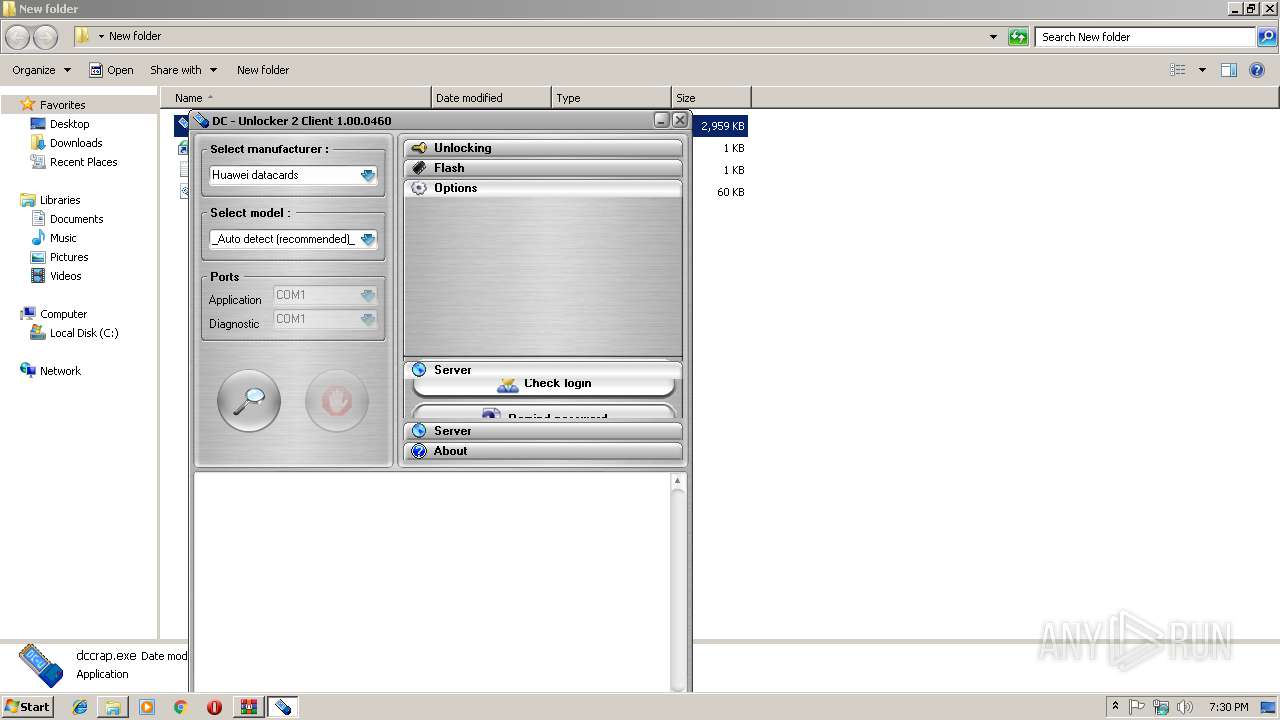Viewport: 1280px width, 720px height.
Task: Open the Flash panel in DC-Unlocker
Action: point(543,168)
